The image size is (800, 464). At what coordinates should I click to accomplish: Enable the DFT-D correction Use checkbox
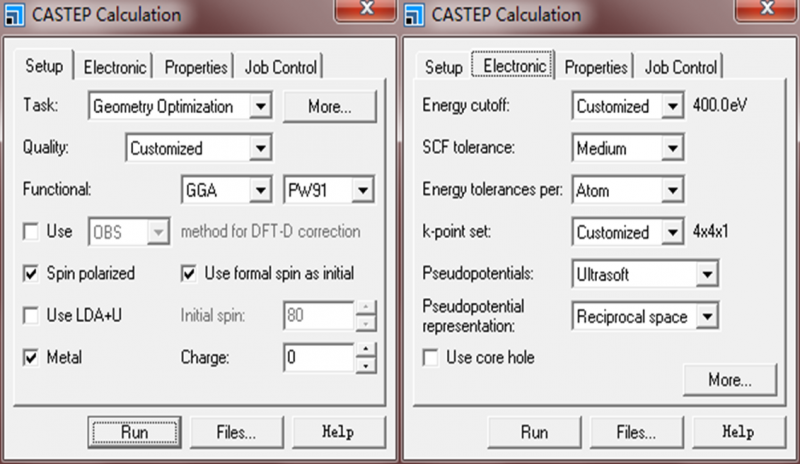pyautogui.click(x=31, y=232)
